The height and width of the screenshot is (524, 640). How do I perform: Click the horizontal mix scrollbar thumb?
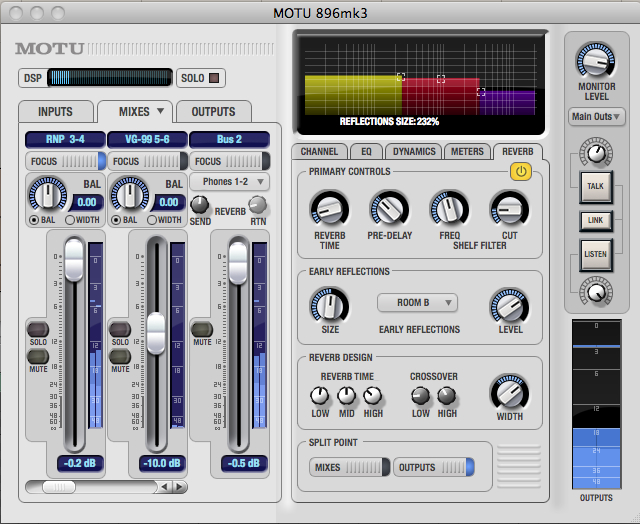click(x=59, y=487)
